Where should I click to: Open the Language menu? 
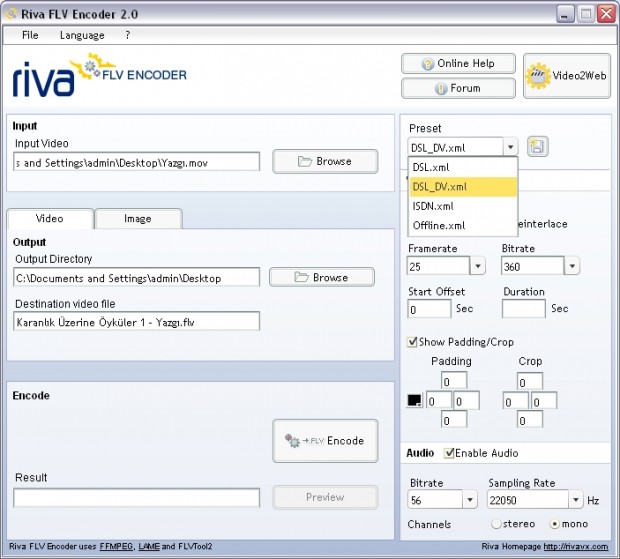[82, 35]
